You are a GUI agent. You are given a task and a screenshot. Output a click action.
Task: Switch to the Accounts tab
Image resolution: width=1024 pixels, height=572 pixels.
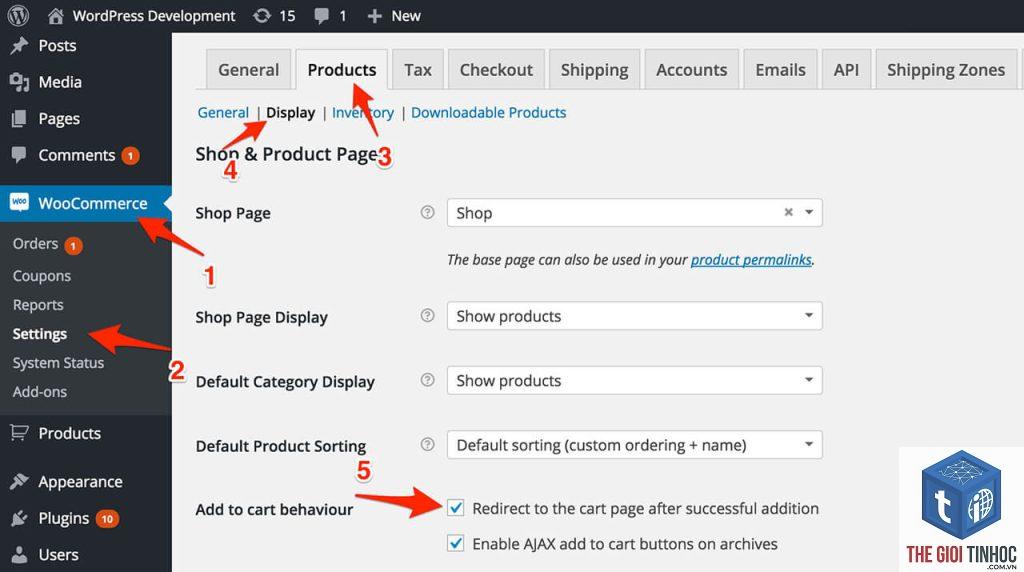692,70
